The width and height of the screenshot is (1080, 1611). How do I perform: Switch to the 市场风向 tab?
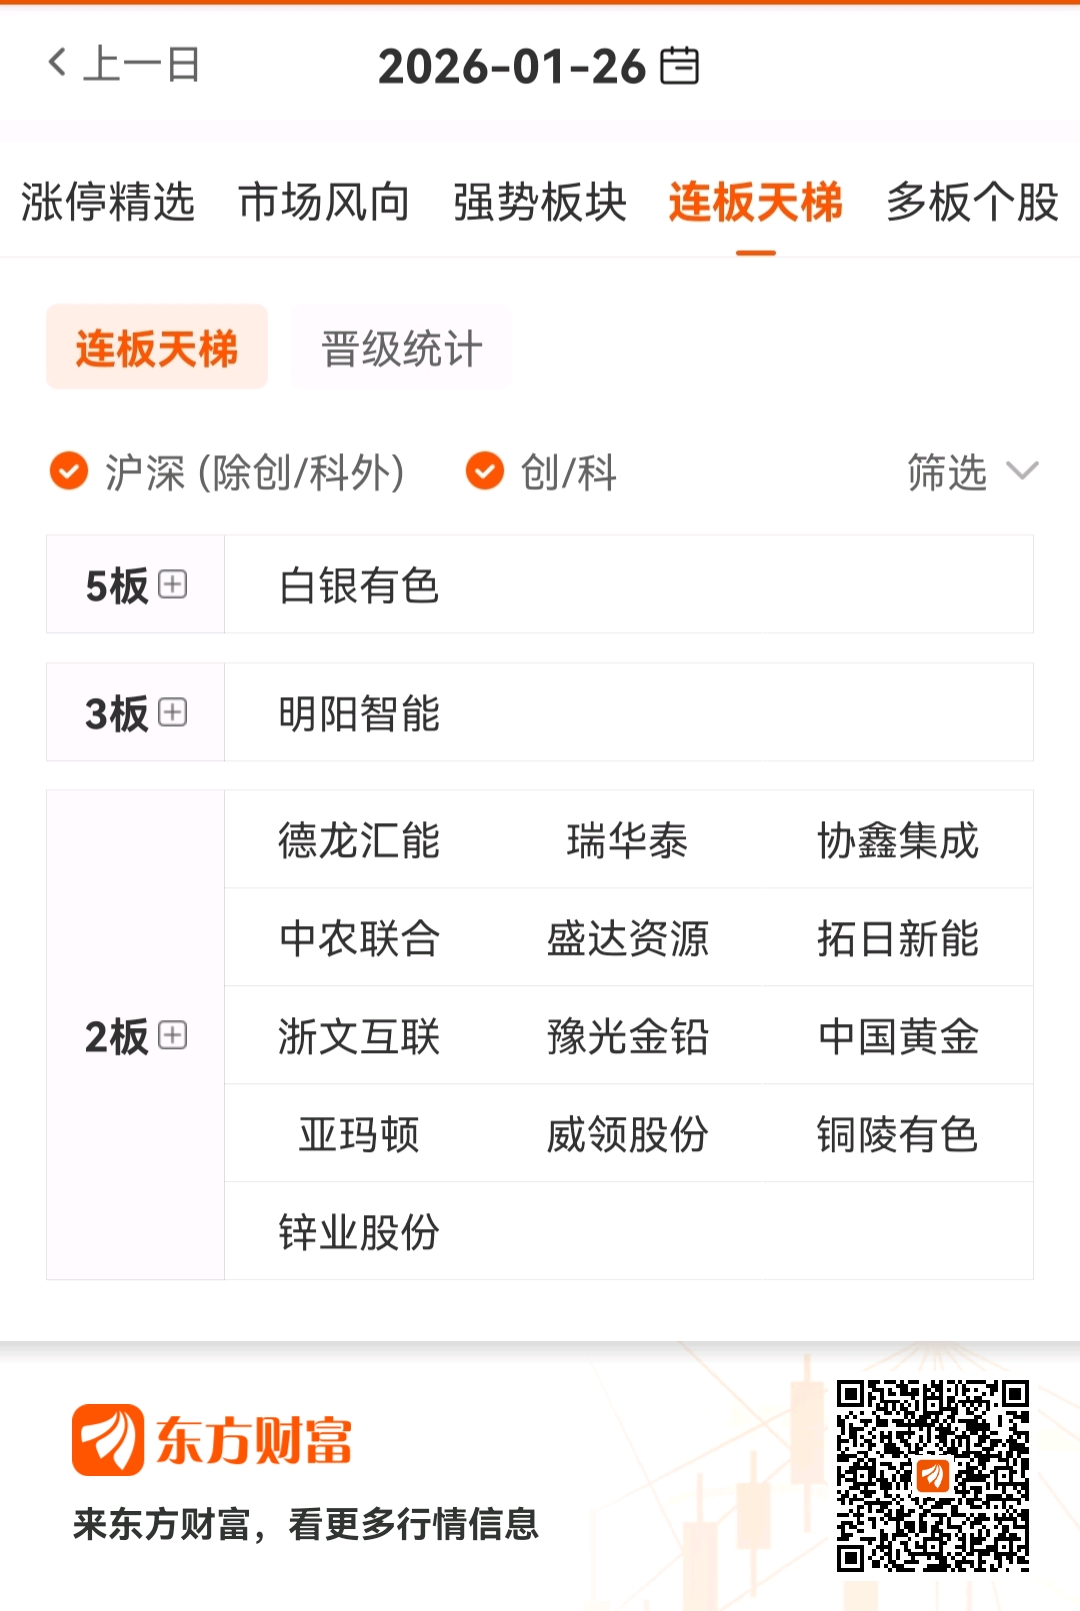[324, 202]
